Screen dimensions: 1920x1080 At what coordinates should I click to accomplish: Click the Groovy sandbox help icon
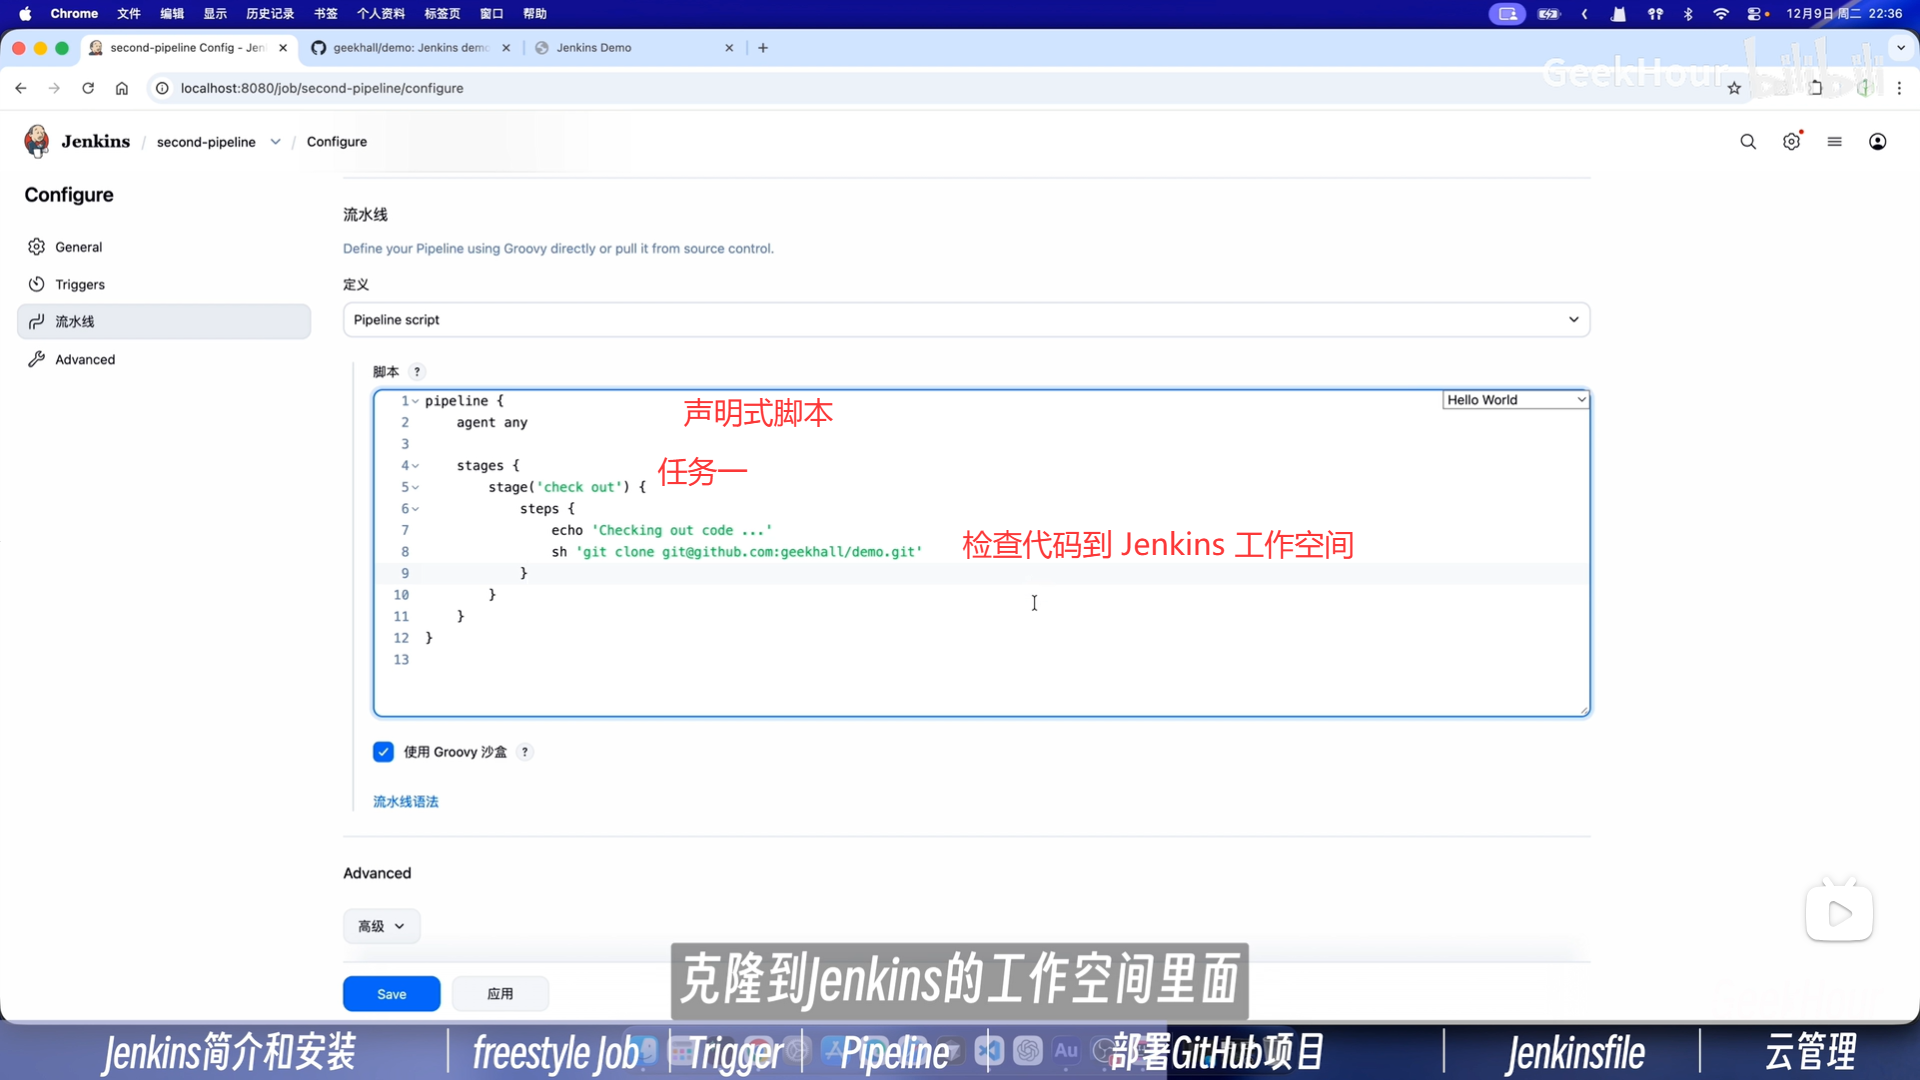[x=525, y=752]
